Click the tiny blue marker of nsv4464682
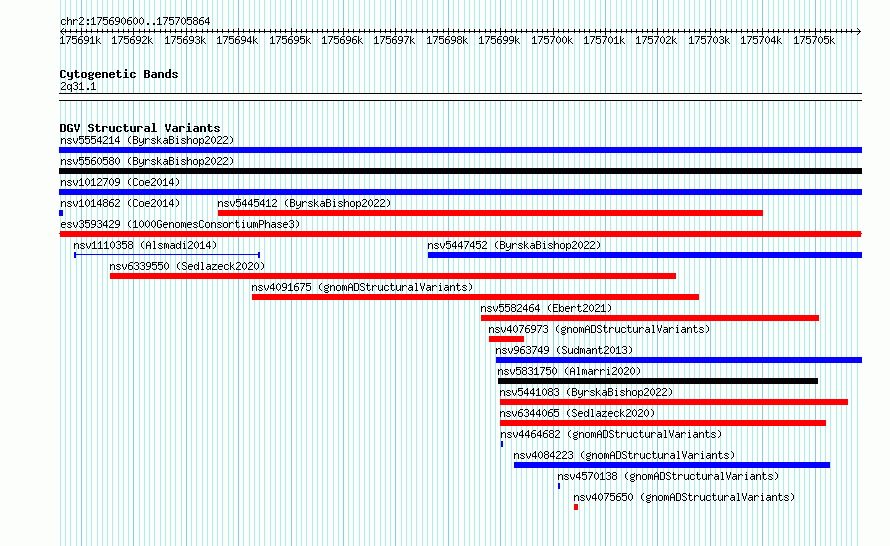Screen dimensions: 890x546 (x=502, y=444)
